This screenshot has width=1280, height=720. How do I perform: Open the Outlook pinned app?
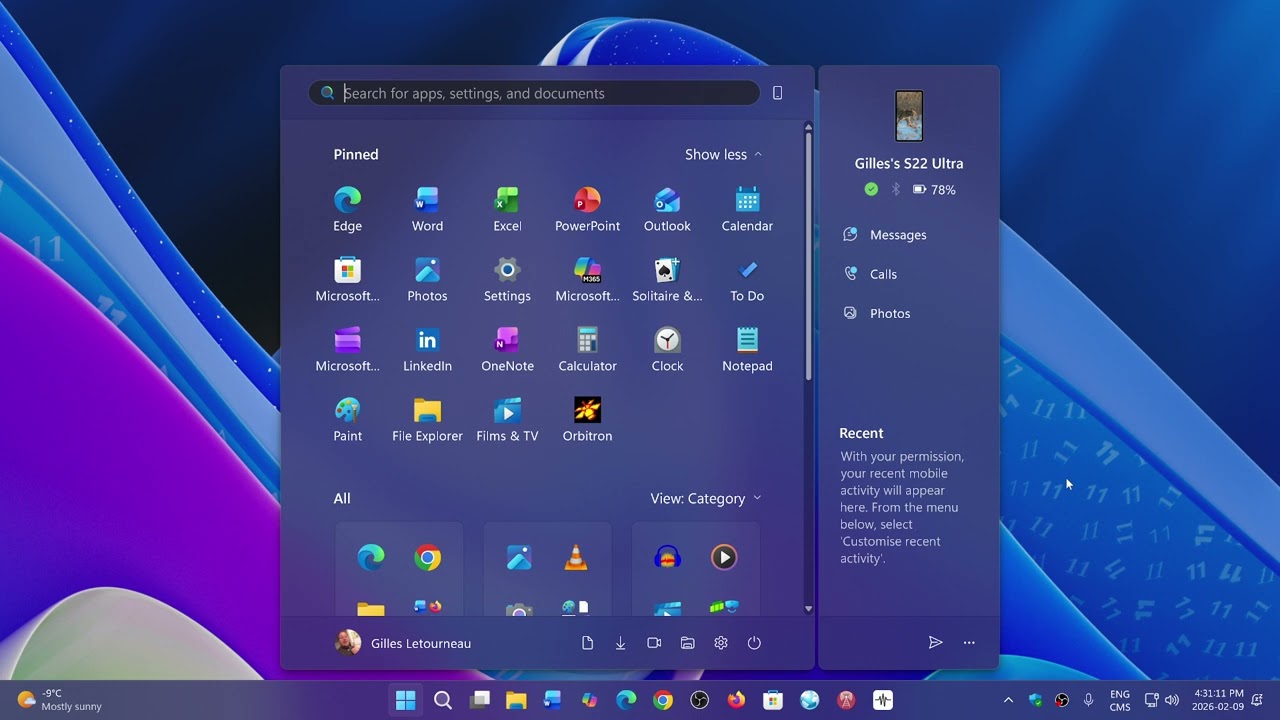pyautogui.click(x=667, y=209)
